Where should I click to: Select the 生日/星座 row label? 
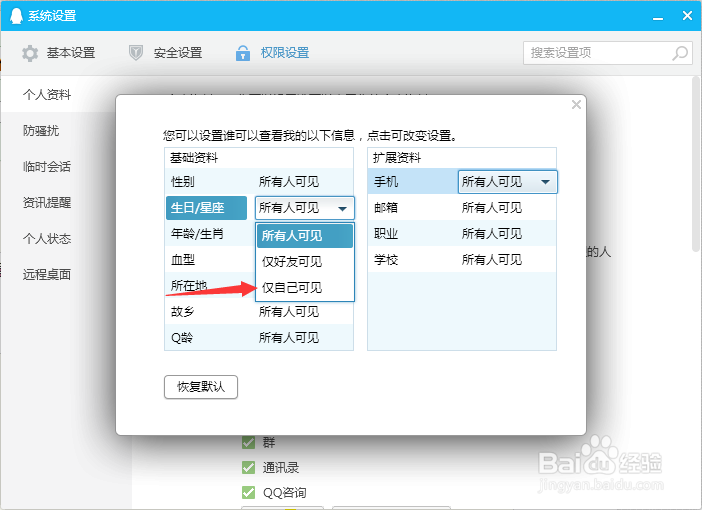click(x=206, y=208)
